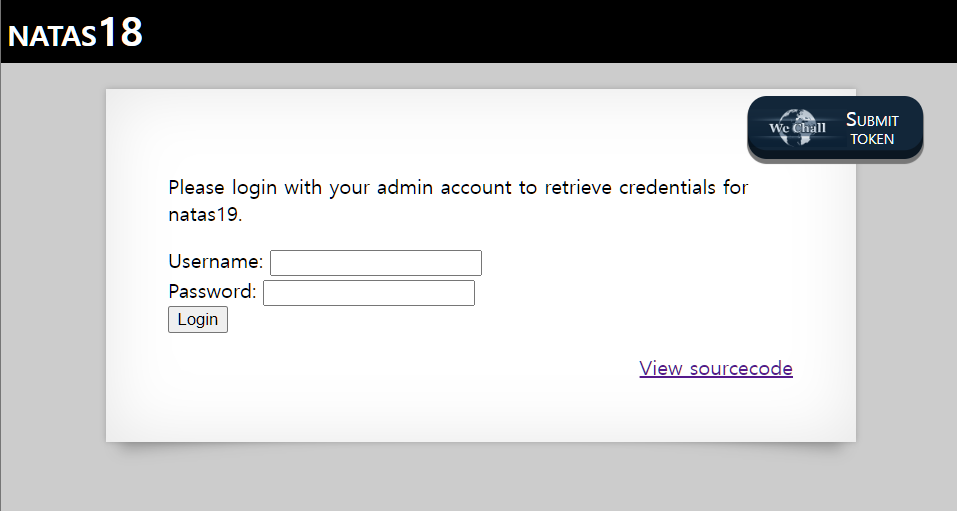Open the View sourcecode link
Viewport: 957px width, 511px height.
[x=716, y=368]
